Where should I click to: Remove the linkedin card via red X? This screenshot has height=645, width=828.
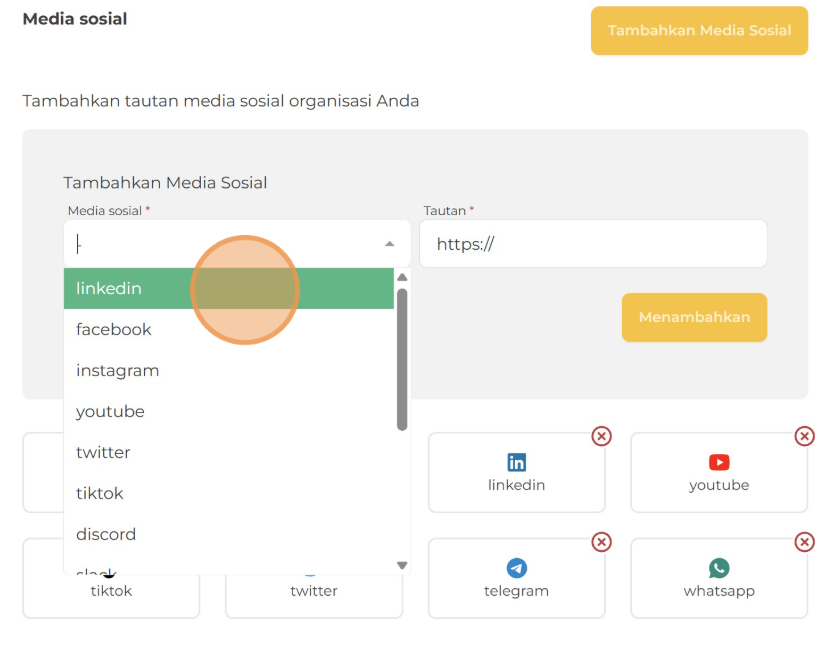(x=601, y=436)
